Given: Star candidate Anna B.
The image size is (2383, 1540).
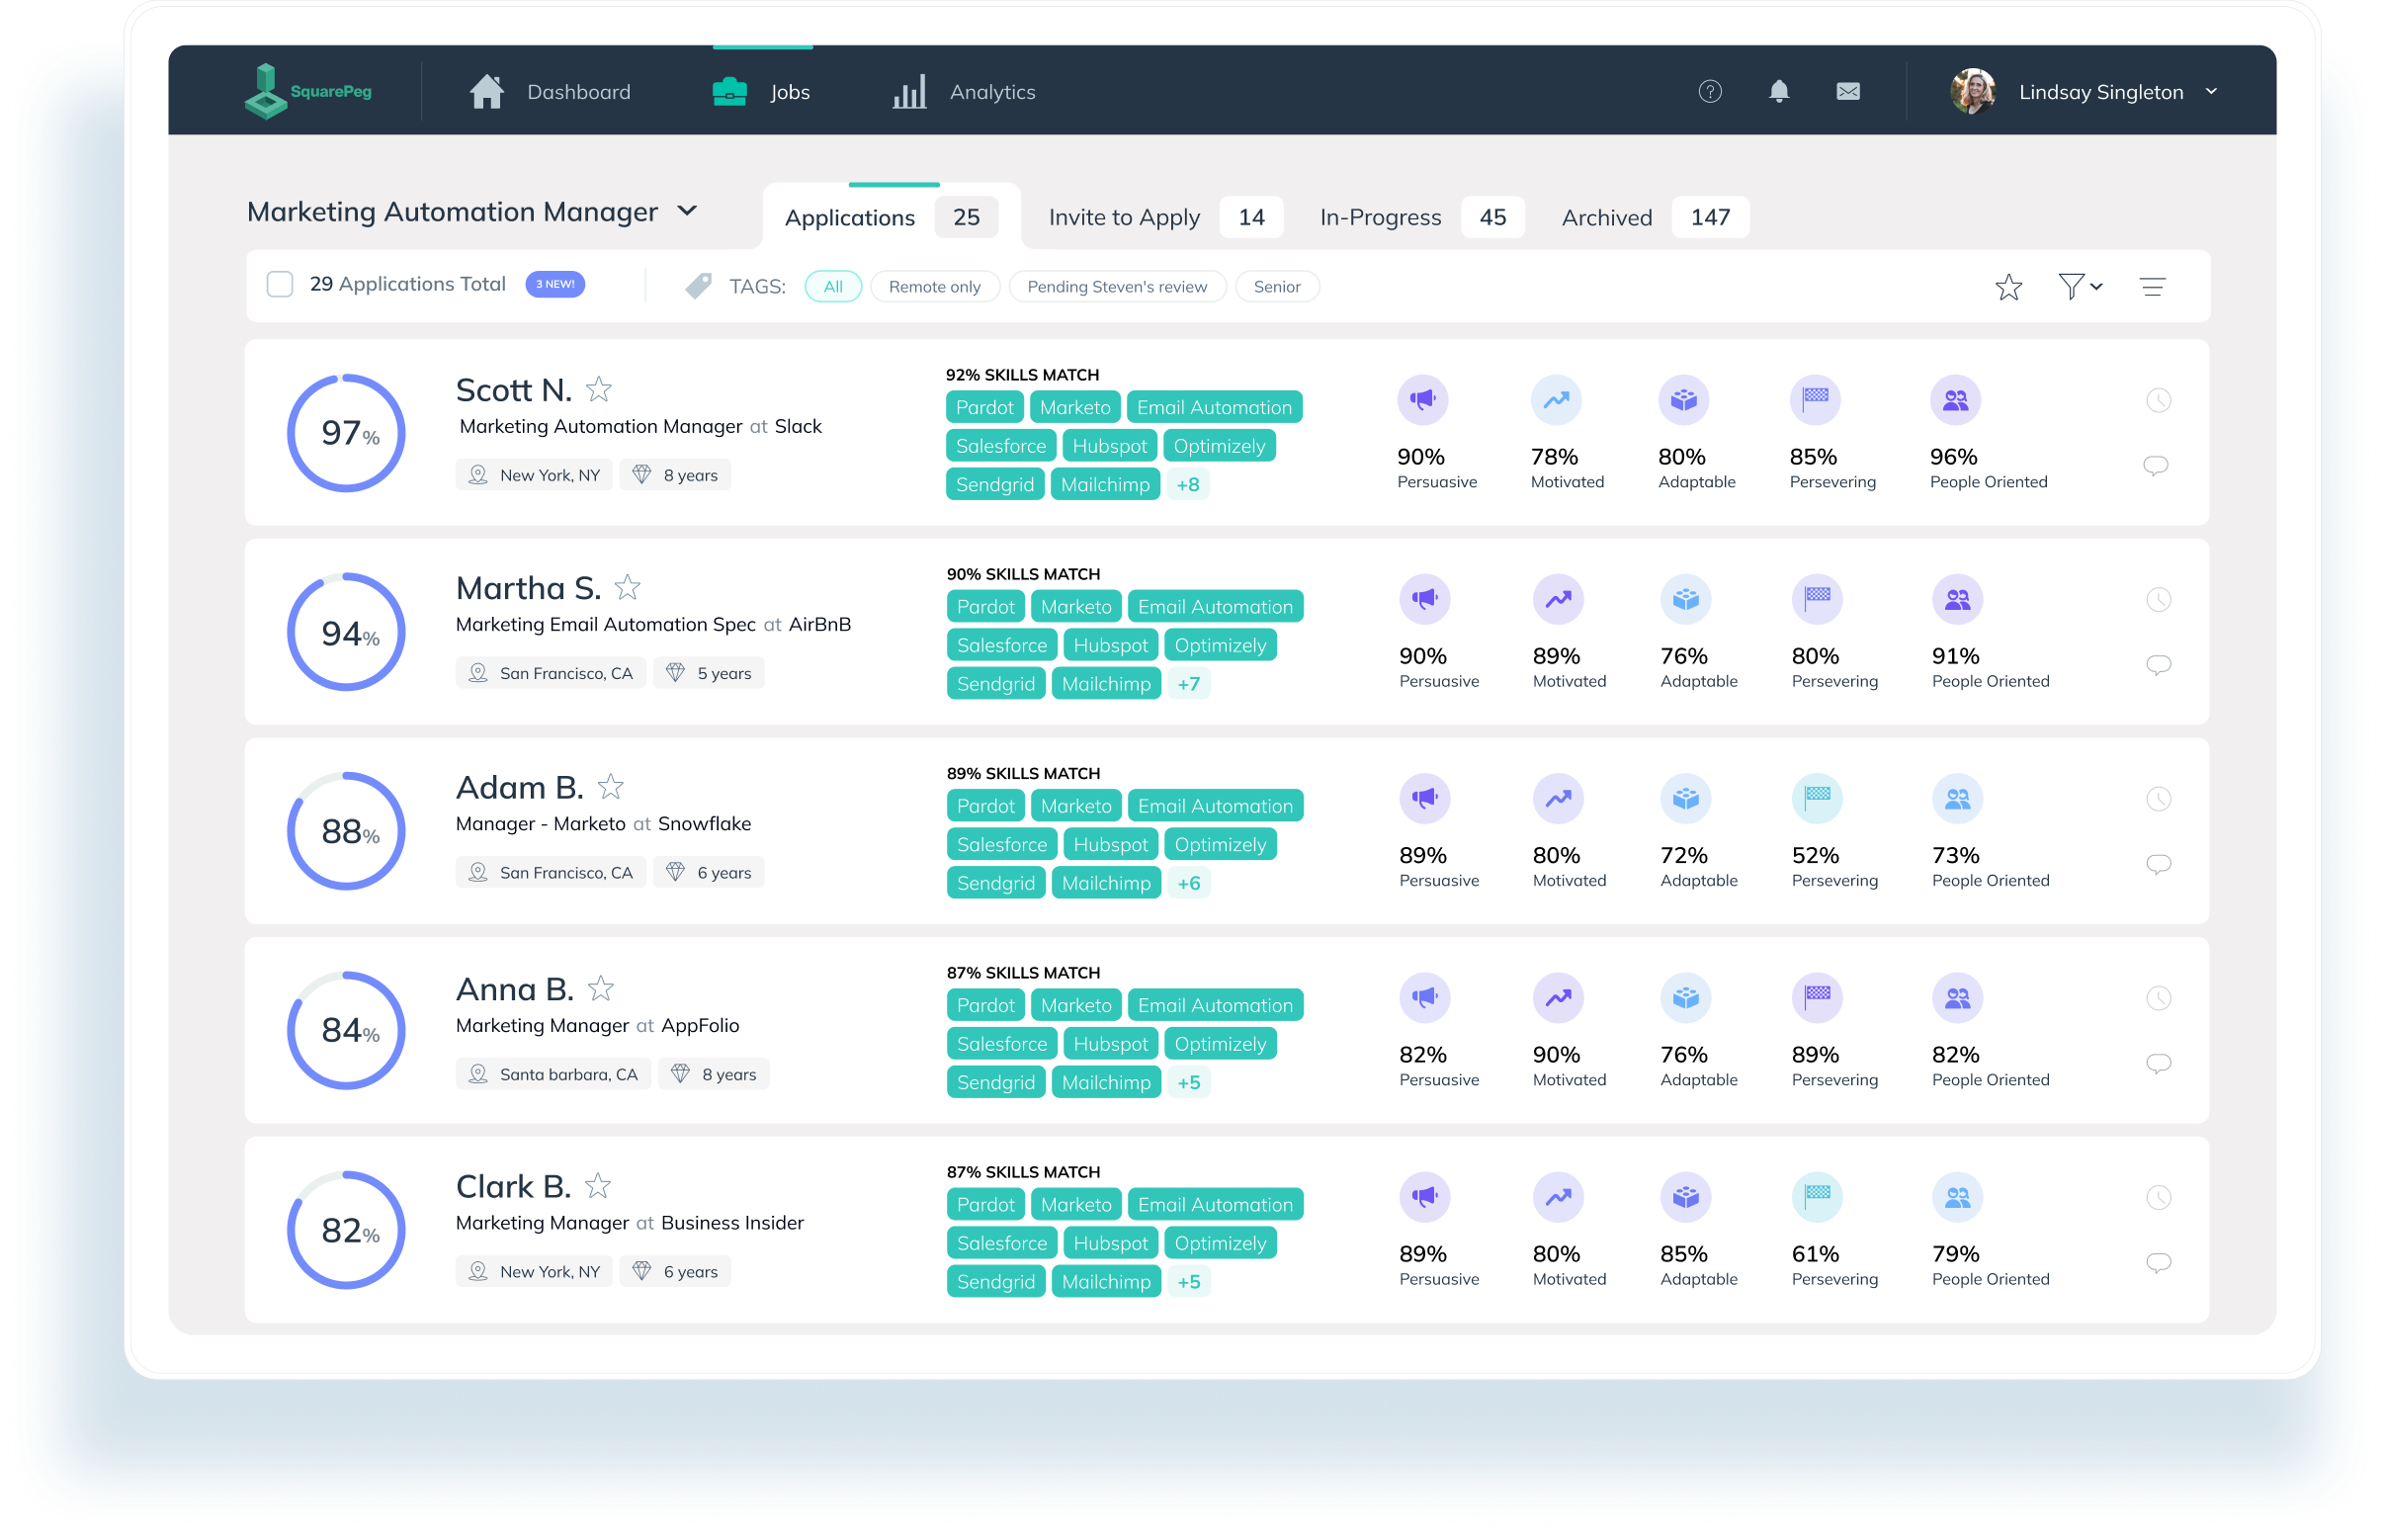Looking at the screenshot, I should click(x=600, y=988).
